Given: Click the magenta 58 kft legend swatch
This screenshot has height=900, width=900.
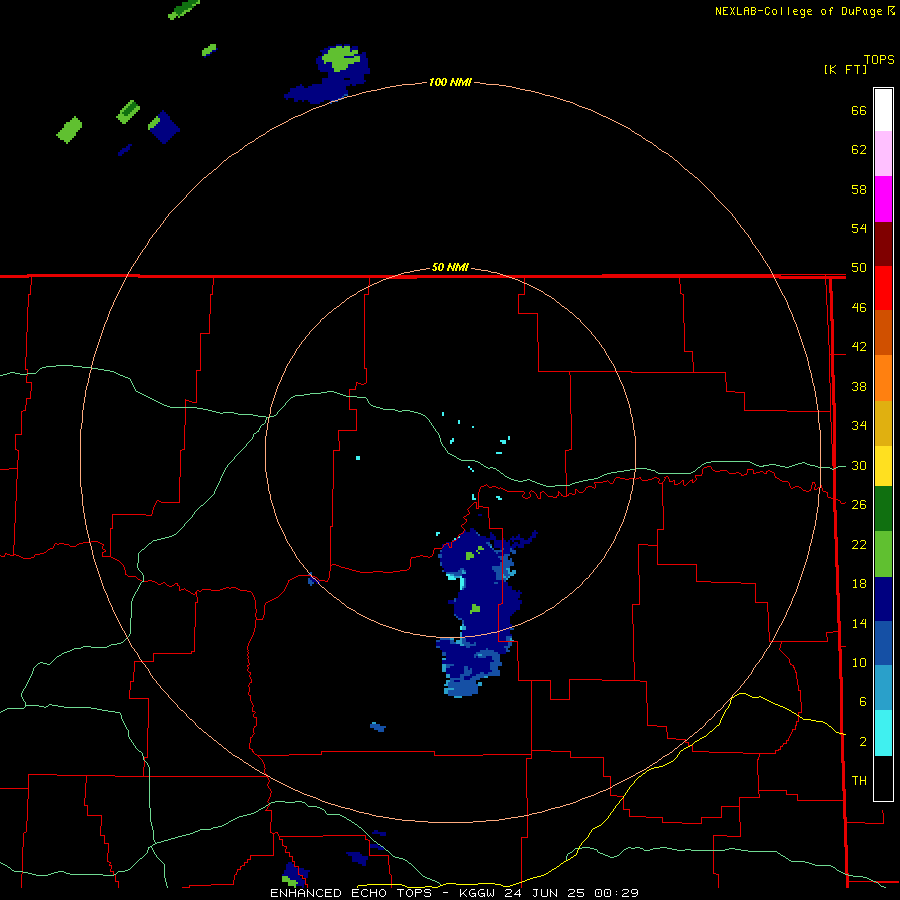Looking at the screenshot, I should click(883, 199).
